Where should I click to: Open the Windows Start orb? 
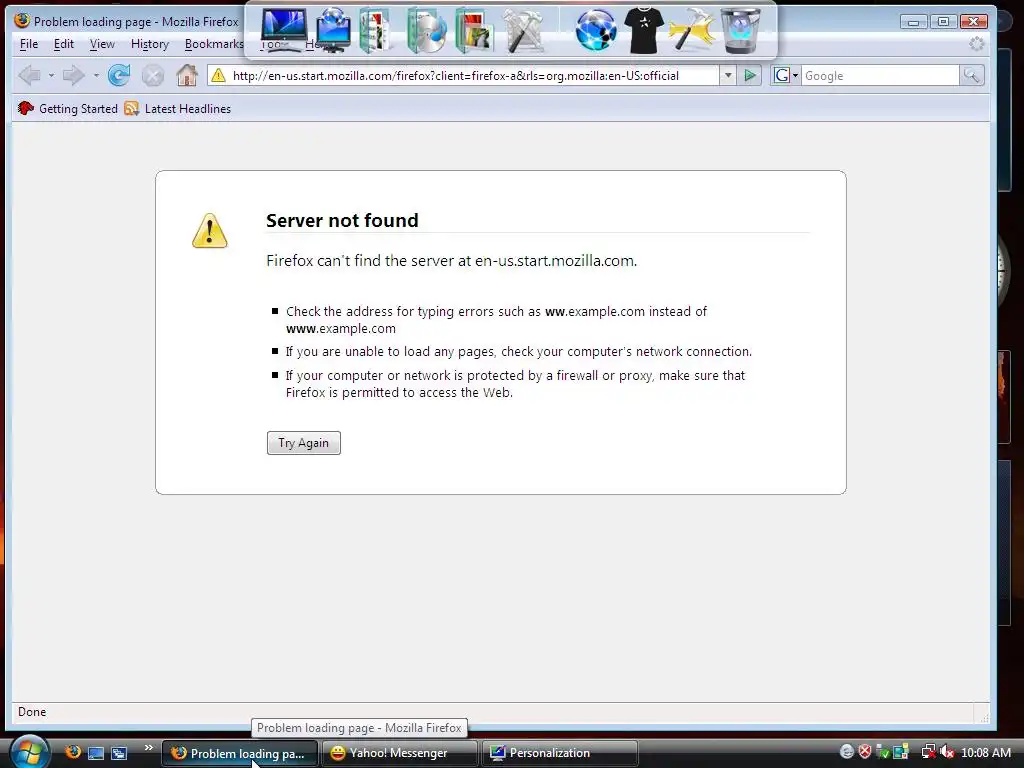pyautogui.click(x=29, y=751)
